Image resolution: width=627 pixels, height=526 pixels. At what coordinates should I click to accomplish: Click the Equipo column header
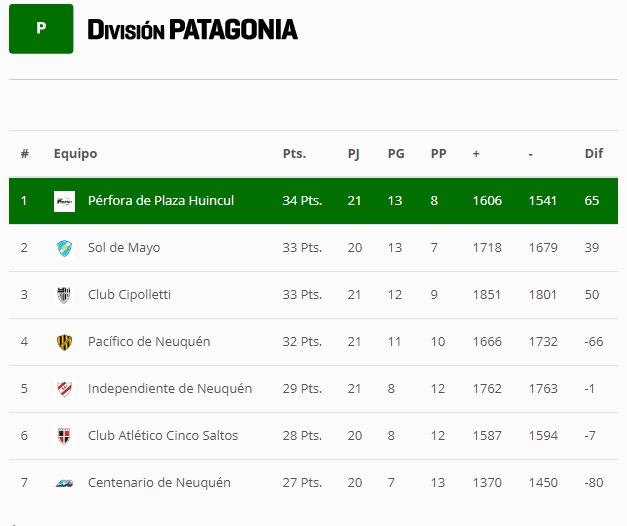[75, 154]
